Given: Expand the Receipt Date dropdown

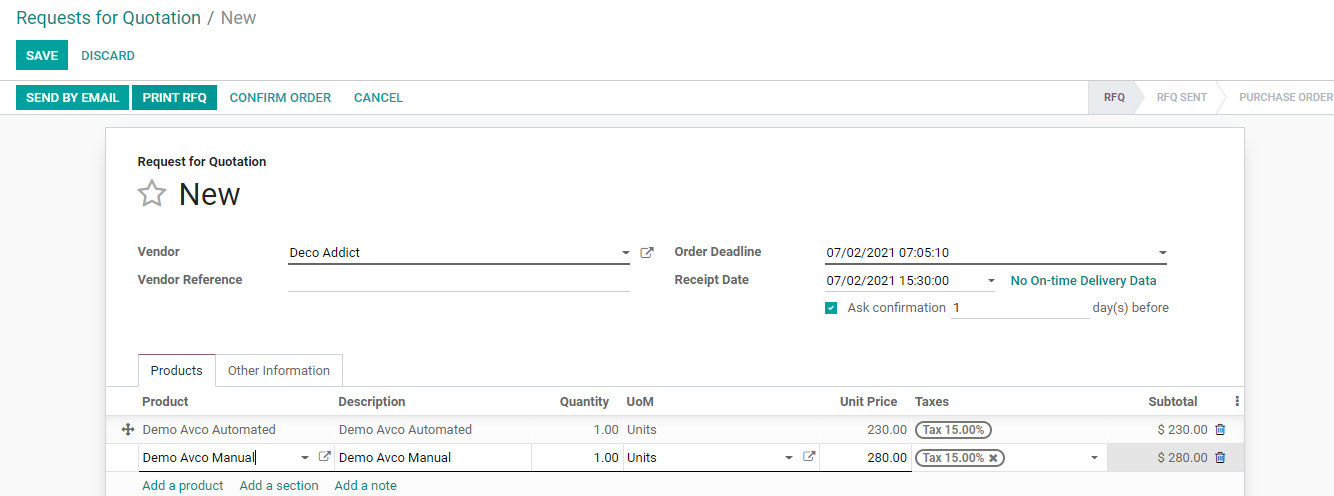Looking at the screenshot, I should [991, 281].
